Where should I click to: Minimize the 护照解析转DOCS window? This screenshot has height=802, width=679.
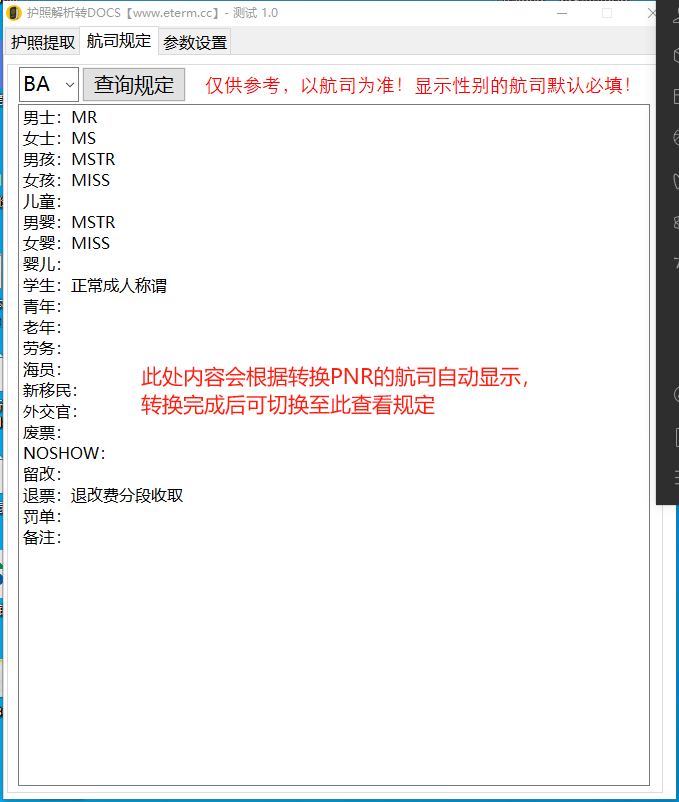[x=562, y=13]
